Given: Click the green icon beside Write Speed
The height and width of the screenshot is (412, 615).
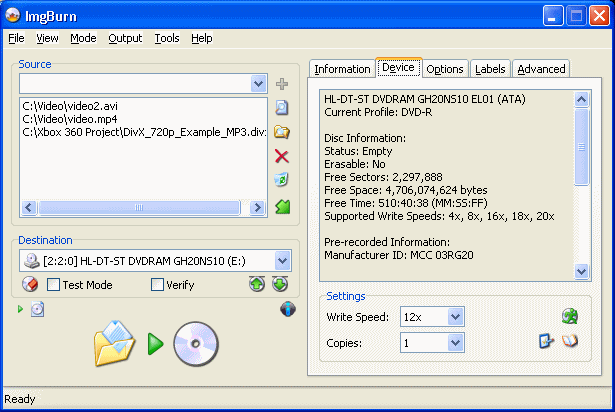Looking at the screenshot, I should pyautogui.click(x=570, y=316).
